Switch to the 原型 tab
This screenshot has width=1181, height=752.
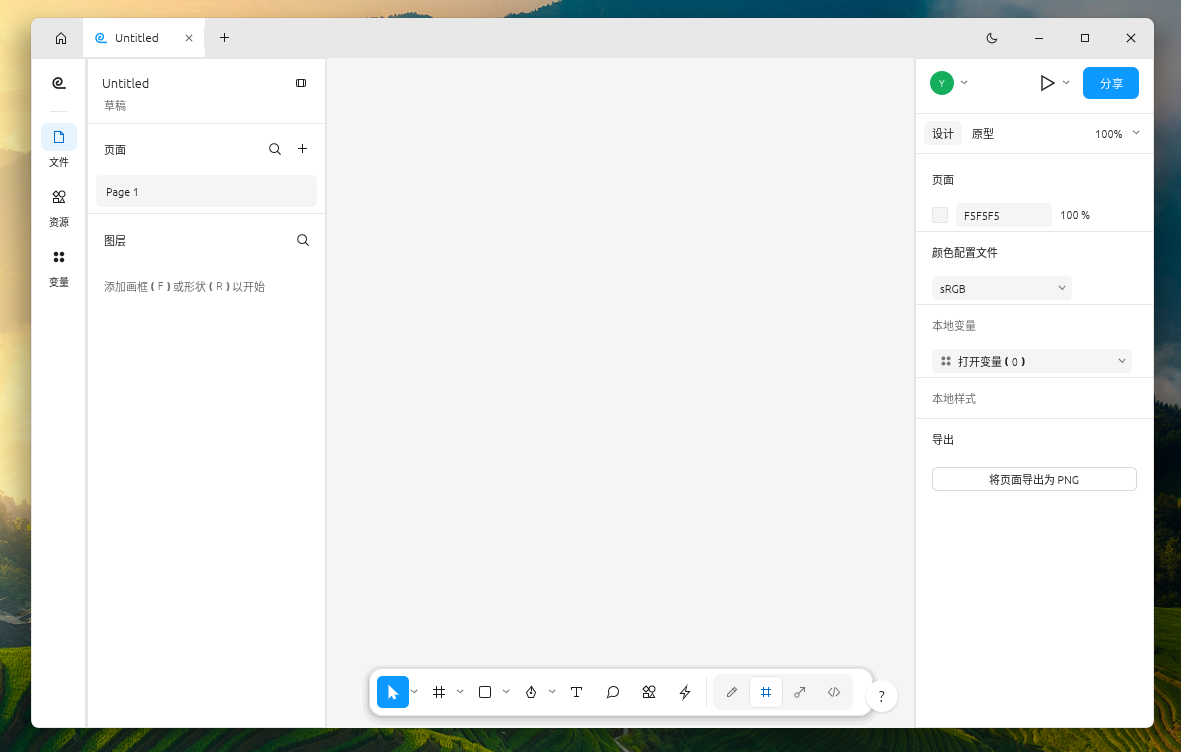983,134
